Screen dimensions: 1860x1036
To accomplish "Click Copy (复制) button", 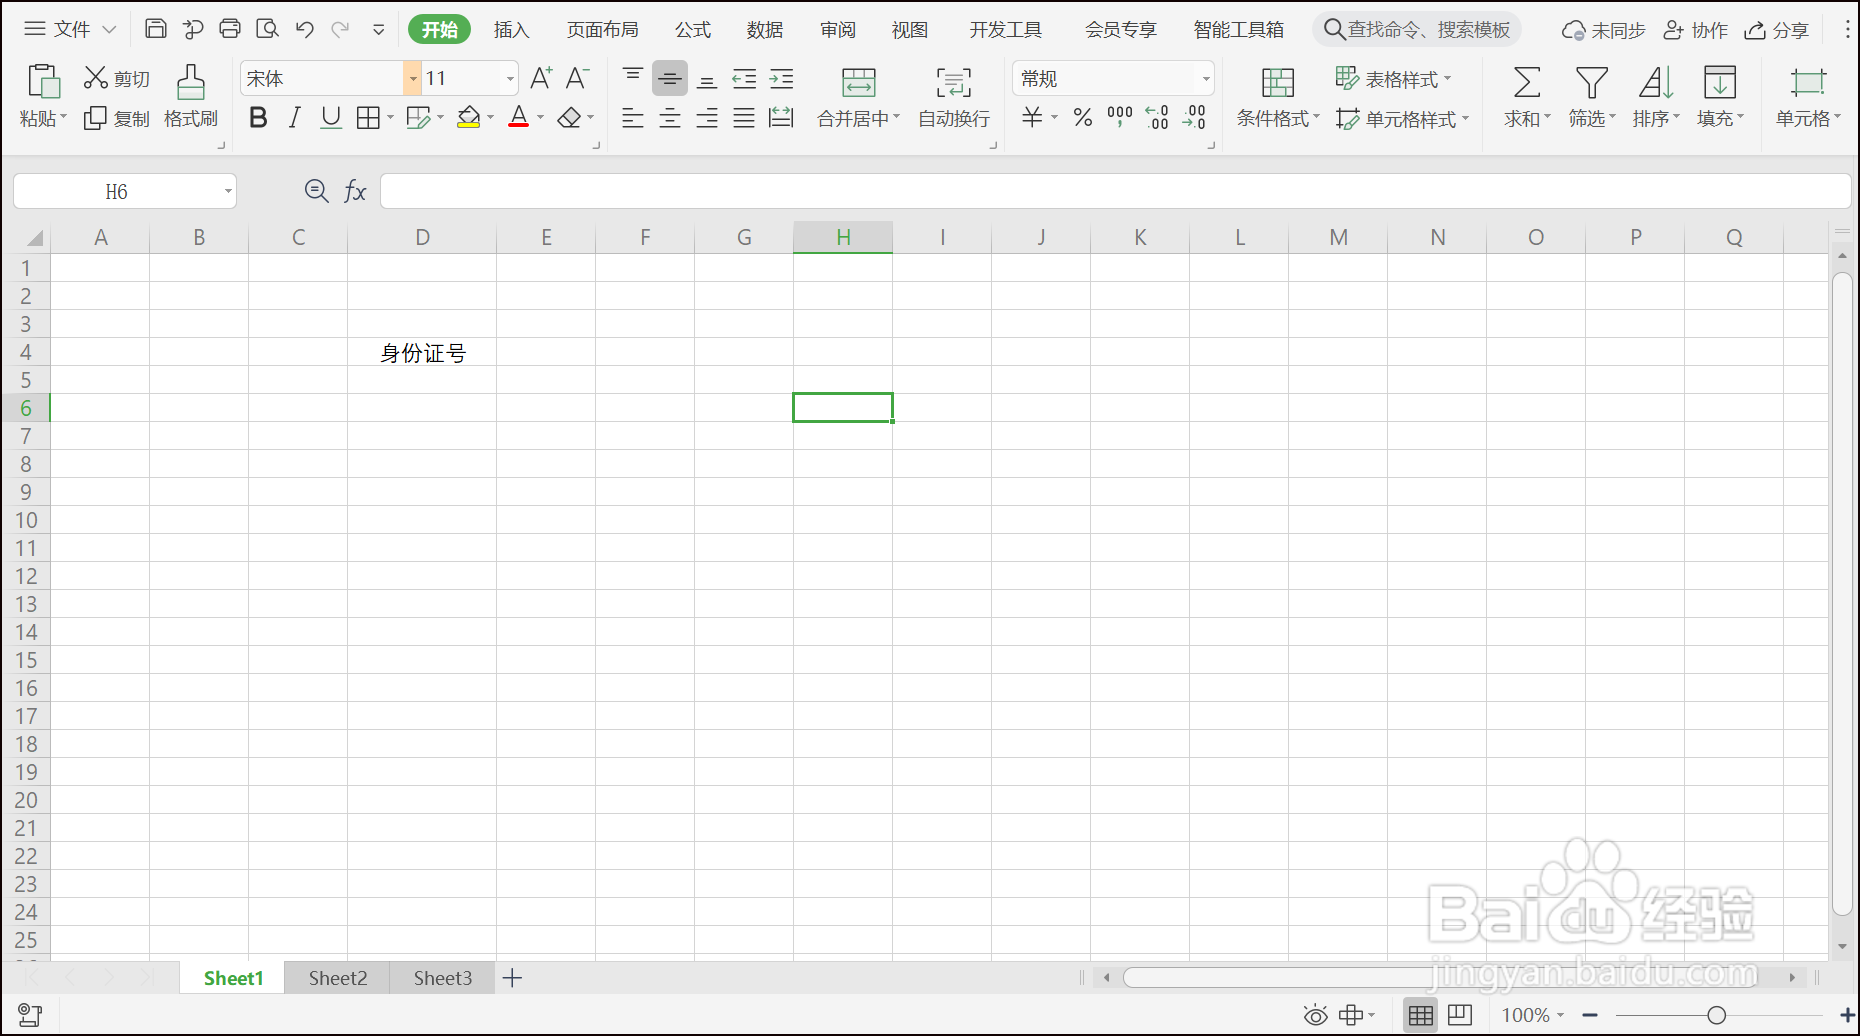I will (117, 118).
